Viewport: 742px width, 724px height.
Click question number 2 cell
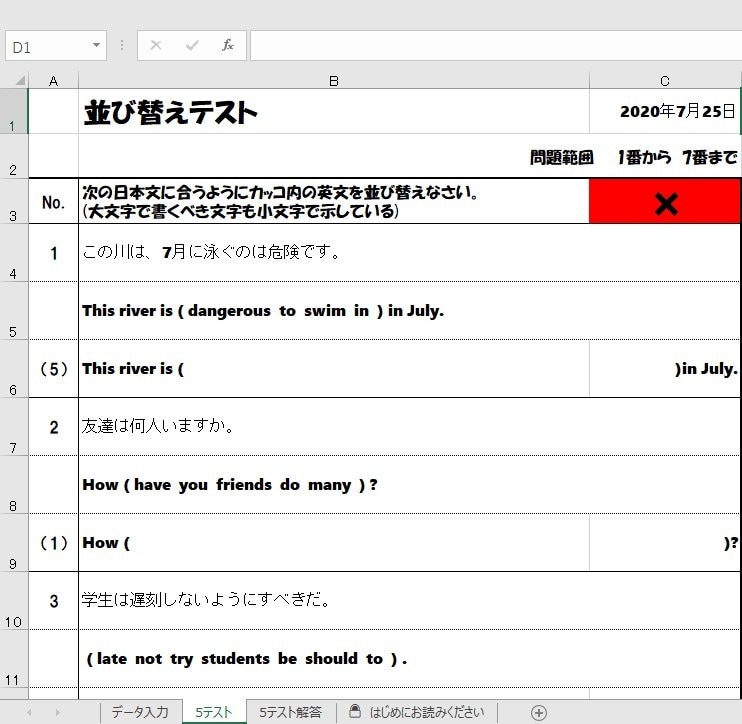[x=53, y=427]
